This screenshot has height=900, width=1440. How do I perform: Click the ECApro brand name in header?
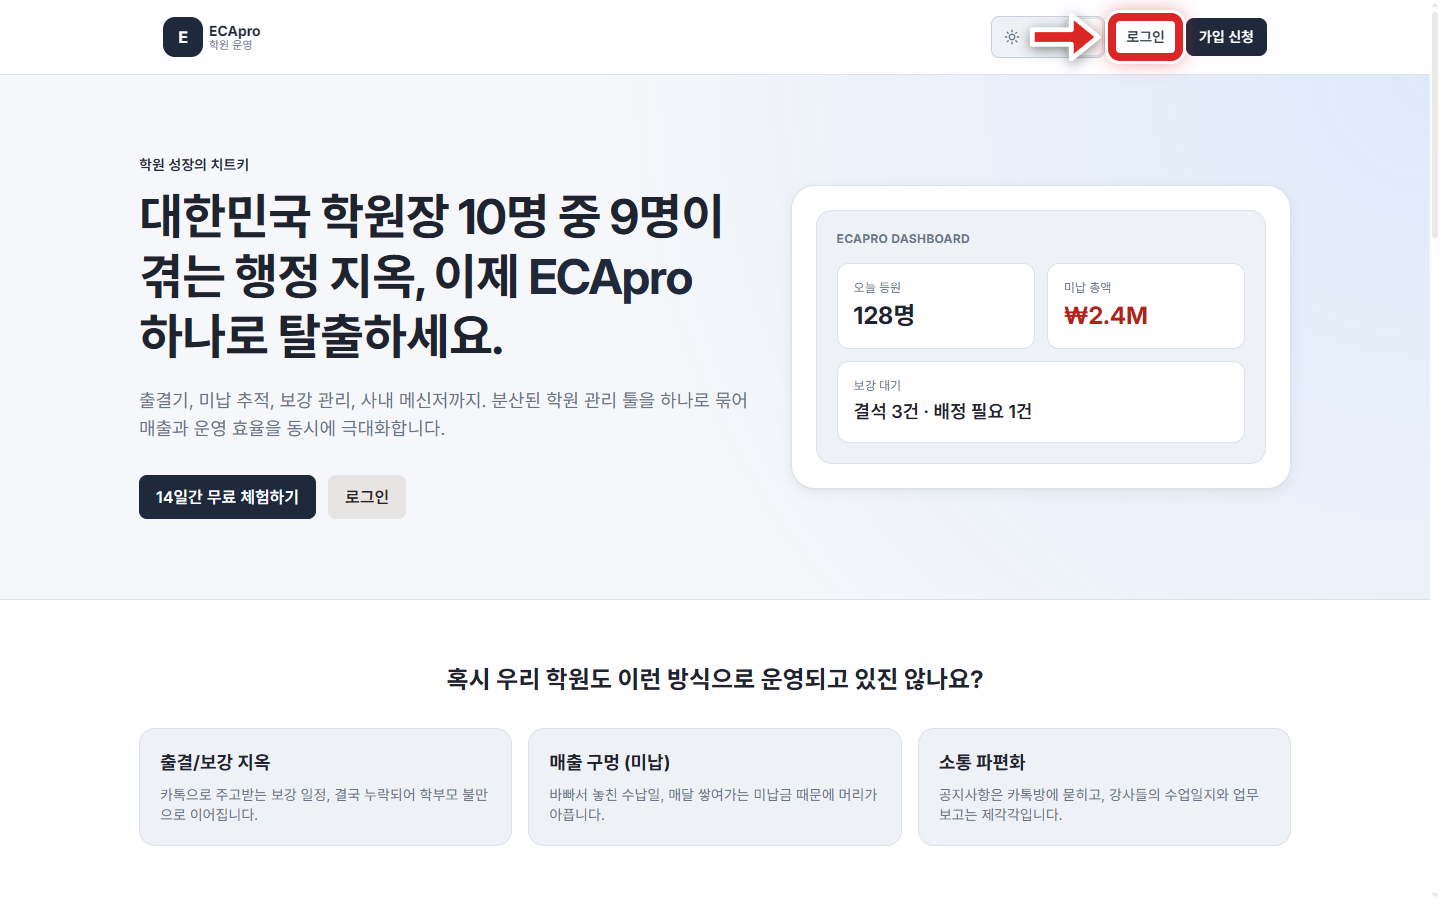[x=234, y=31]
